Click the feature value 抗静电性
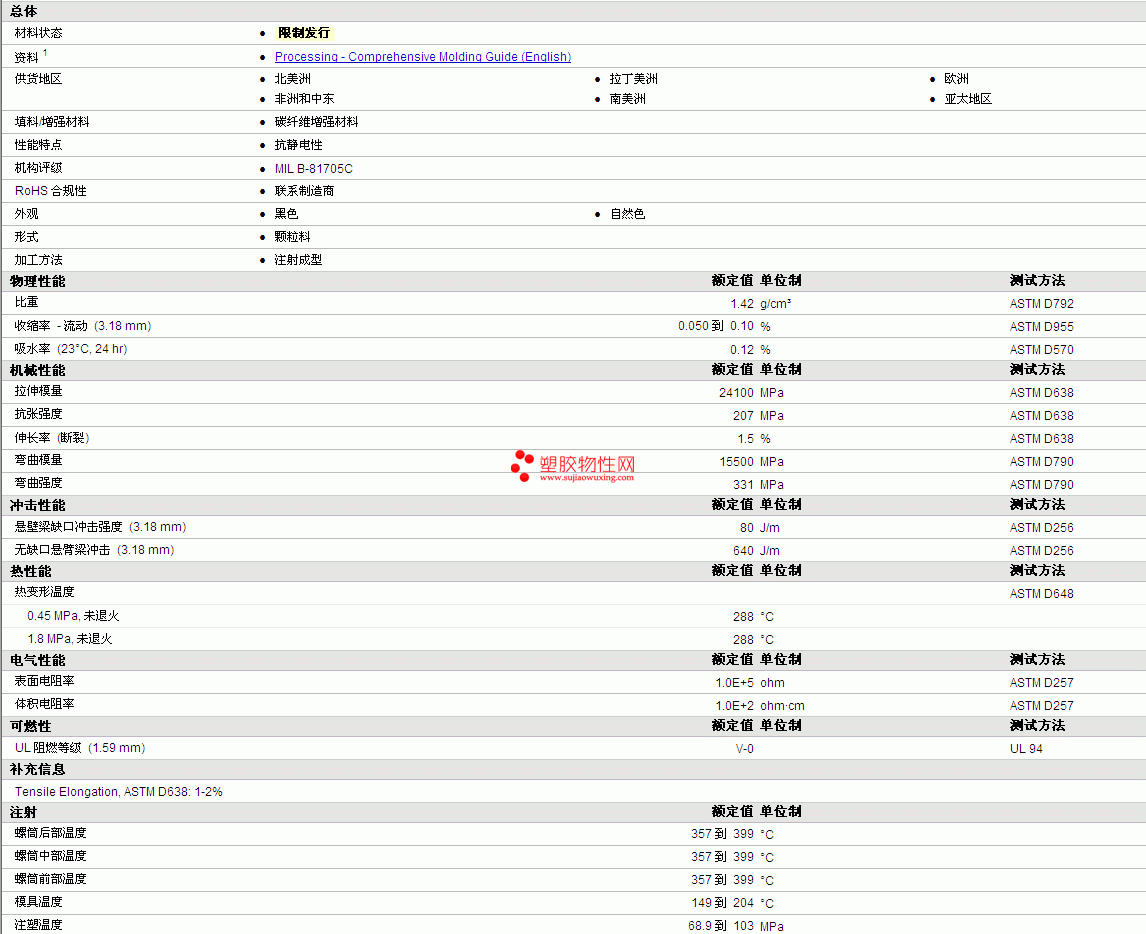Image resolution: width=1146 pixels, height=934 pixels. (x=298, y=145)
